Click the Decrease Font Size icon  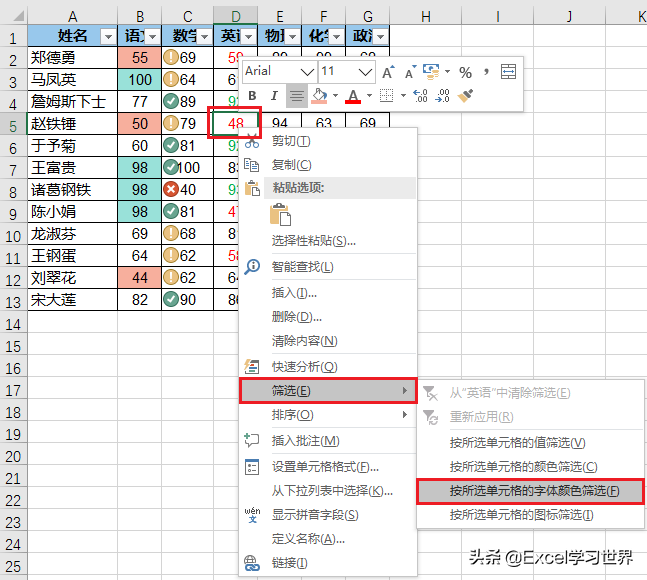(x=410, y=72)
